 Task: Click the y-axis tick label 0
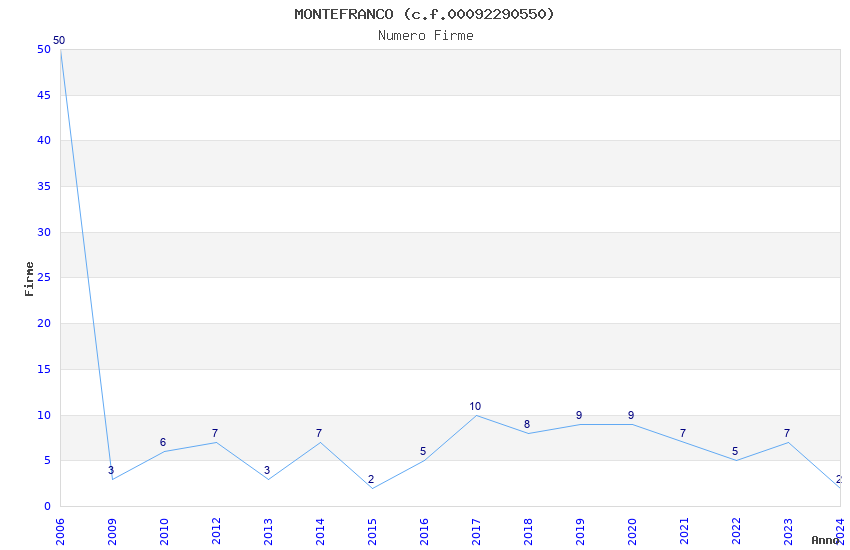click(47, 507)
